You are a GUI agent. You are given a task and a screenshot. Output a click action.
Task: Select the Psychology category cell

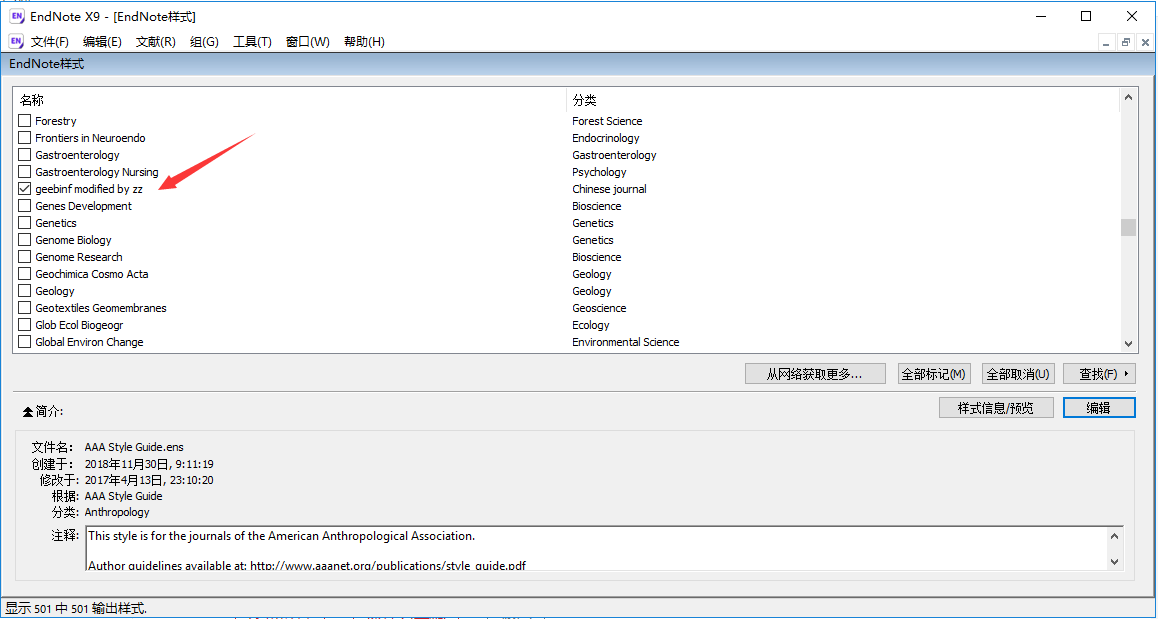(x=599, y=172)
